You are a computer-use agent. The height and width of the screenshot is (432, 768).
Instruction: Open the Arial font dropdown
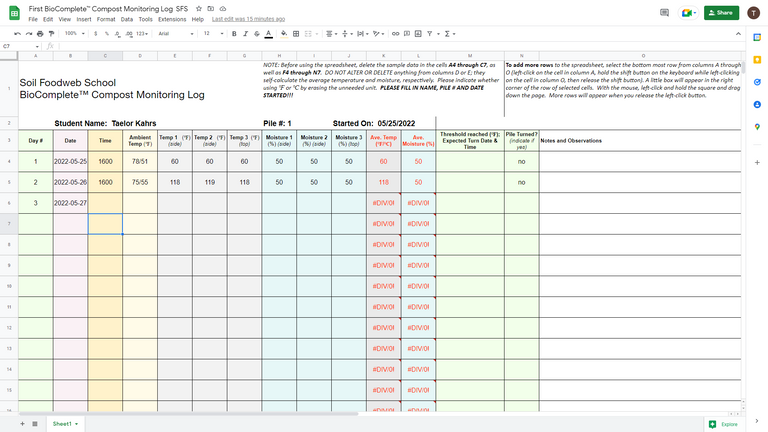(x=176, y=34)
